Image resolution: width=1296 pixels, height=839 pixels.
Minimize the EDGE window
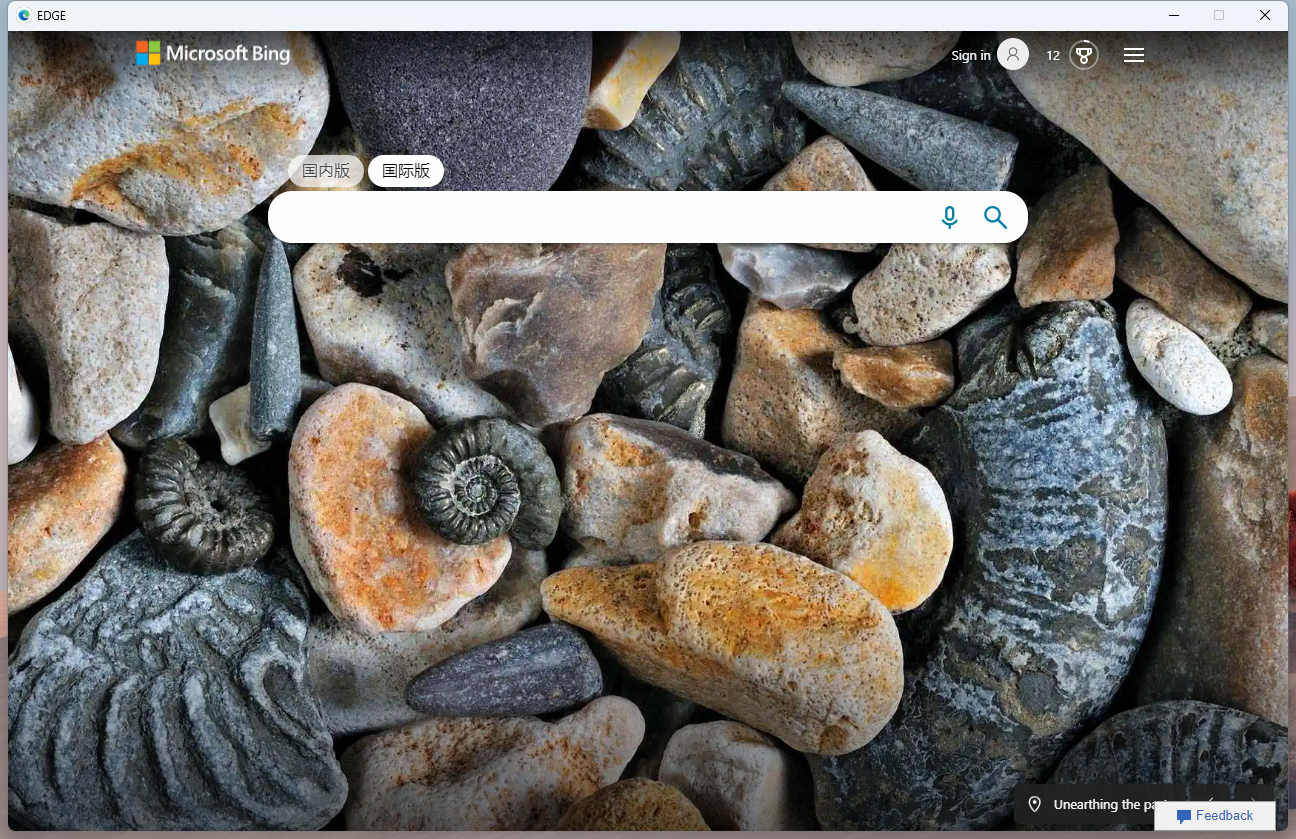1173,15
